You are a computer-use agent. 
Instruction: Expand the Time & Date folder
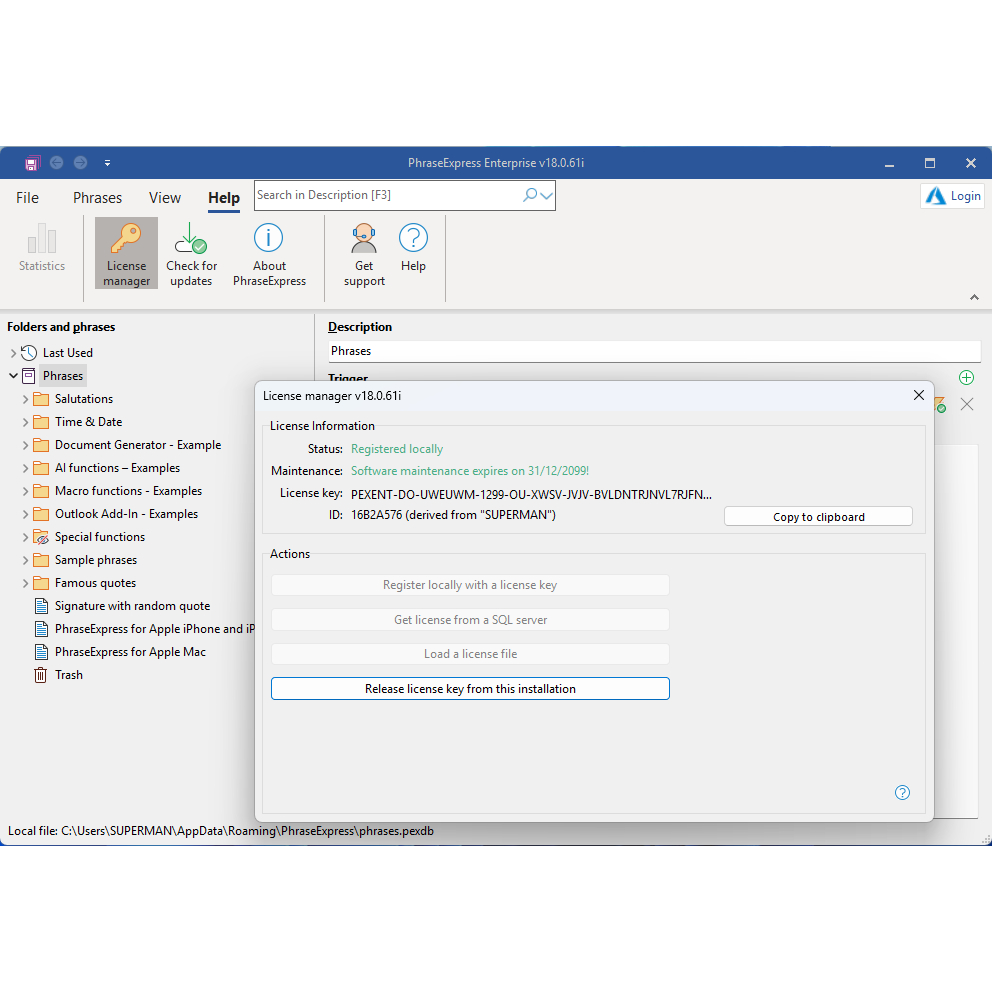[x=25, y=422]
